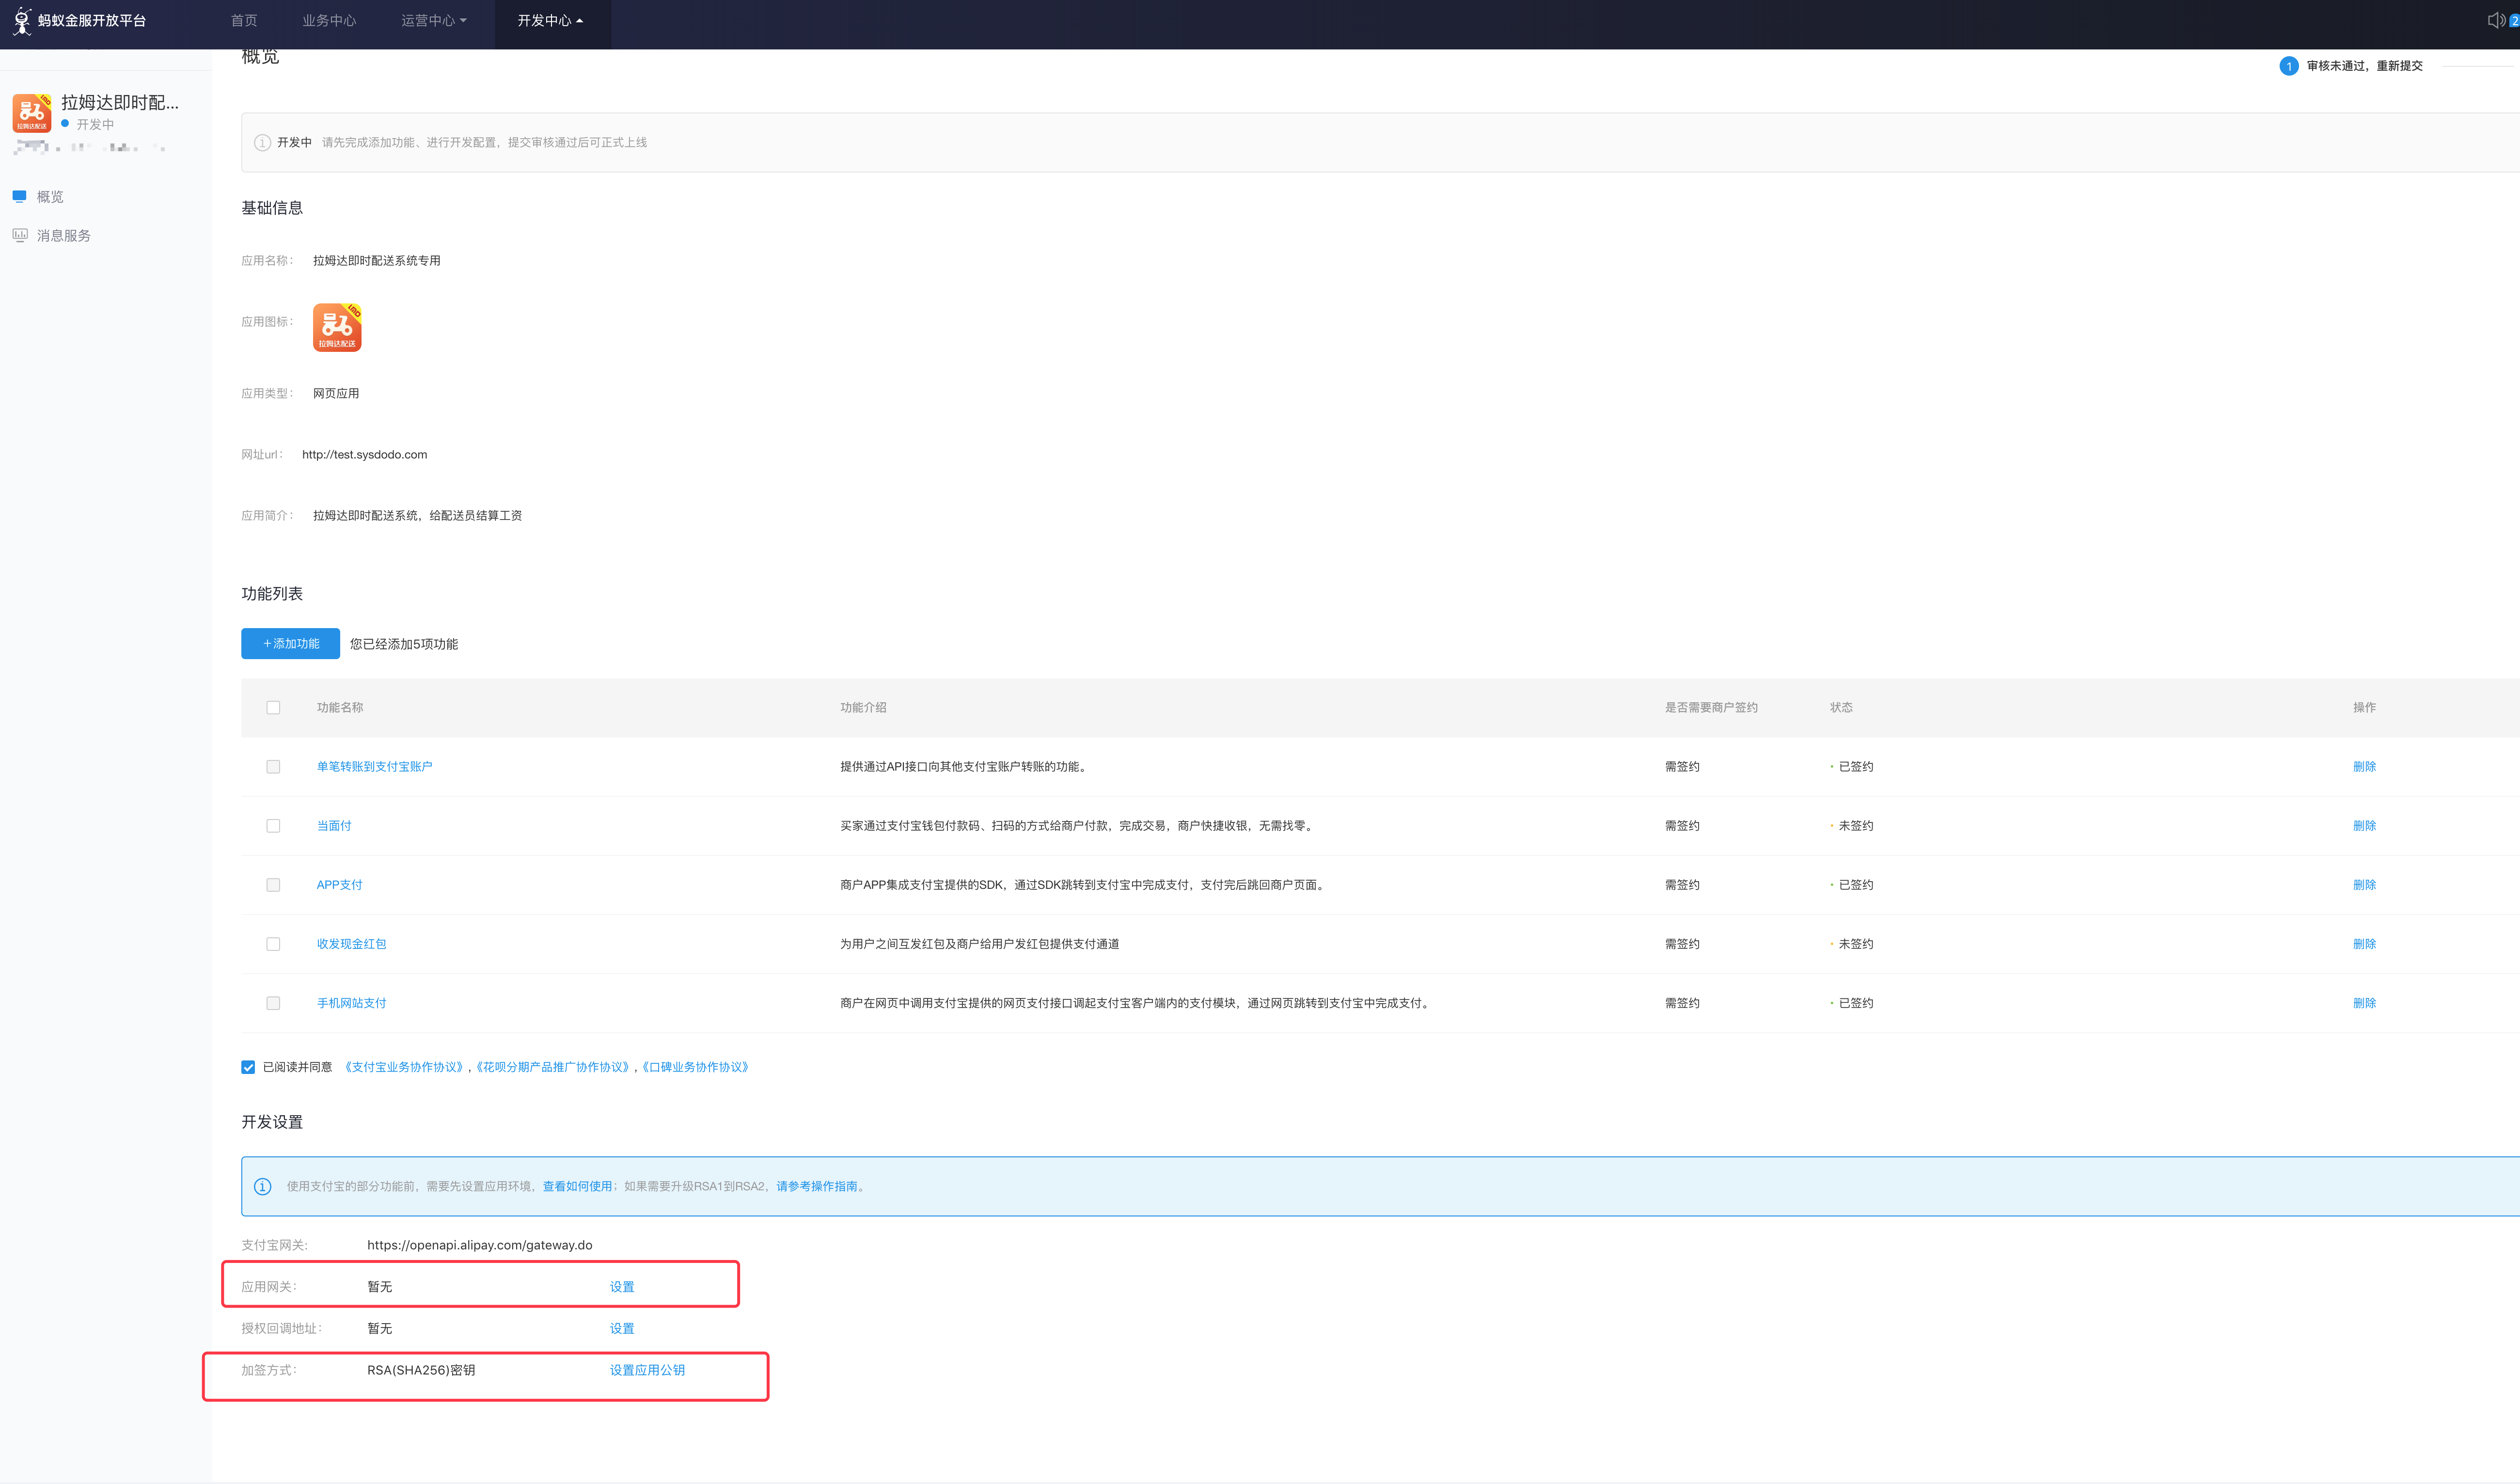Go to the 首页 nav item
Viewport: 2520px width, 1484px height.
(x=244, y=20)
